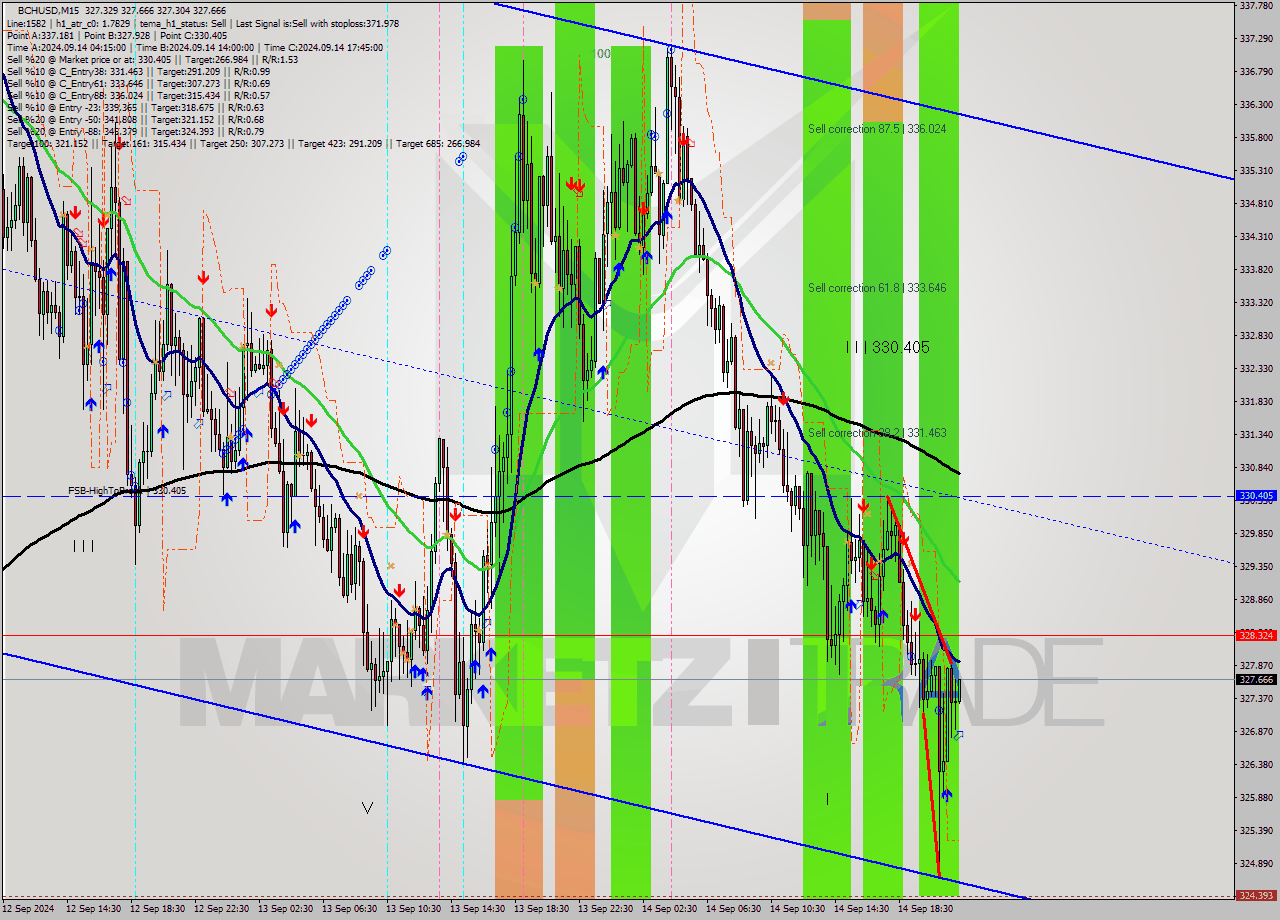Click the 'I I I 330.405' chart label
The width and height of the screenshot is (1280, 920).
point(887,347)
